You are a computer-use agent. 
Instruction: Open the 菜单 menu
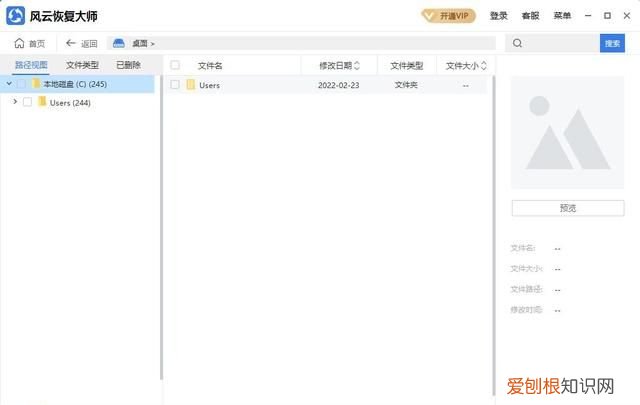562,16
